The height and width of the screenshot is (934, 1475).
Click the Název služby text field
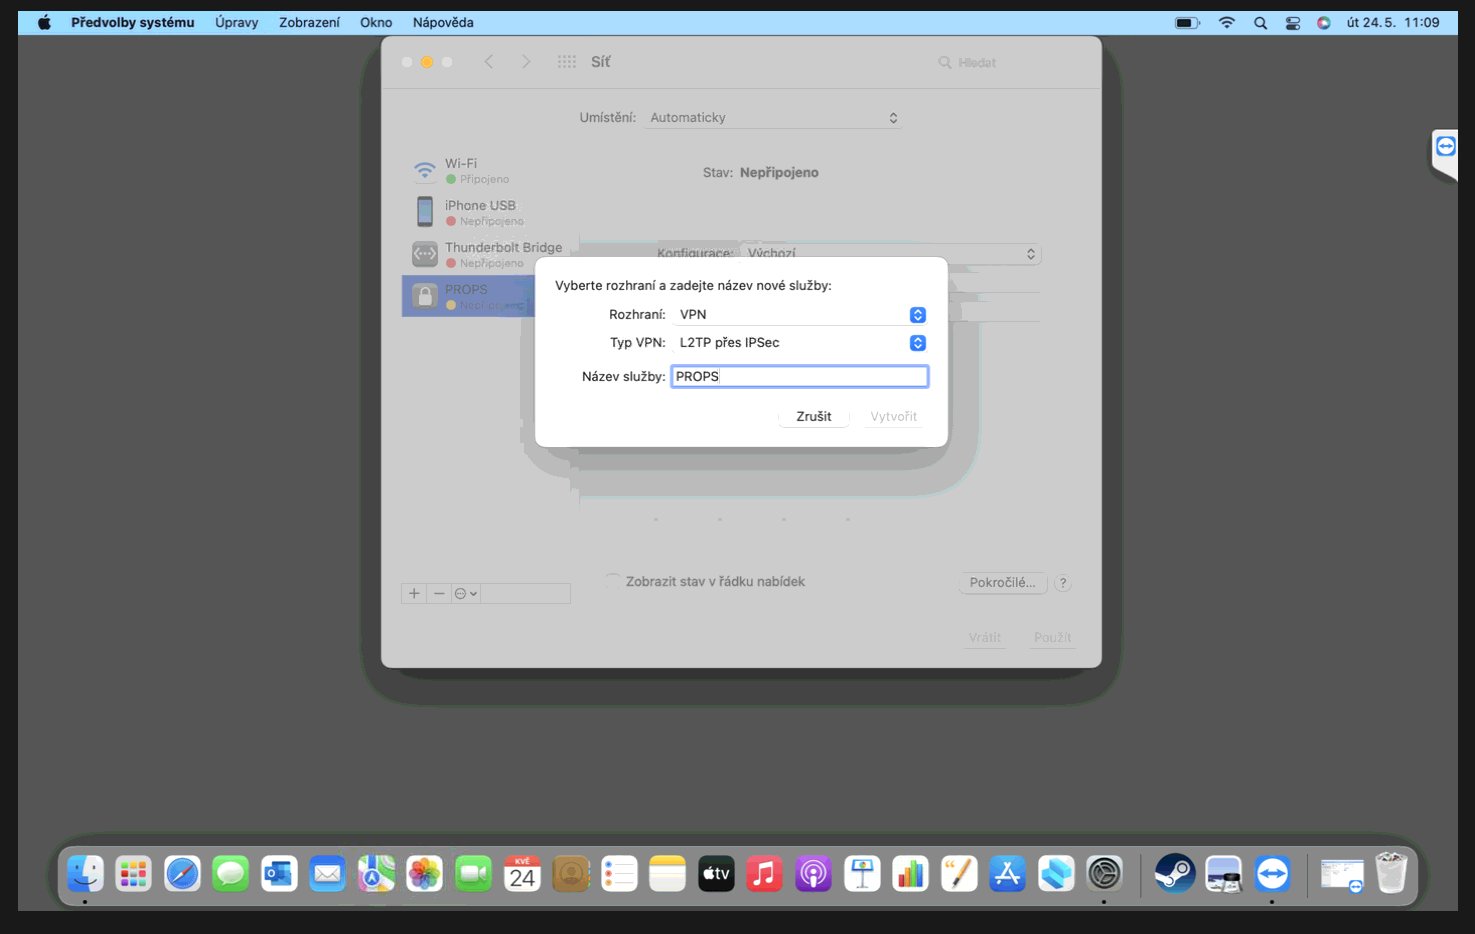799,377
